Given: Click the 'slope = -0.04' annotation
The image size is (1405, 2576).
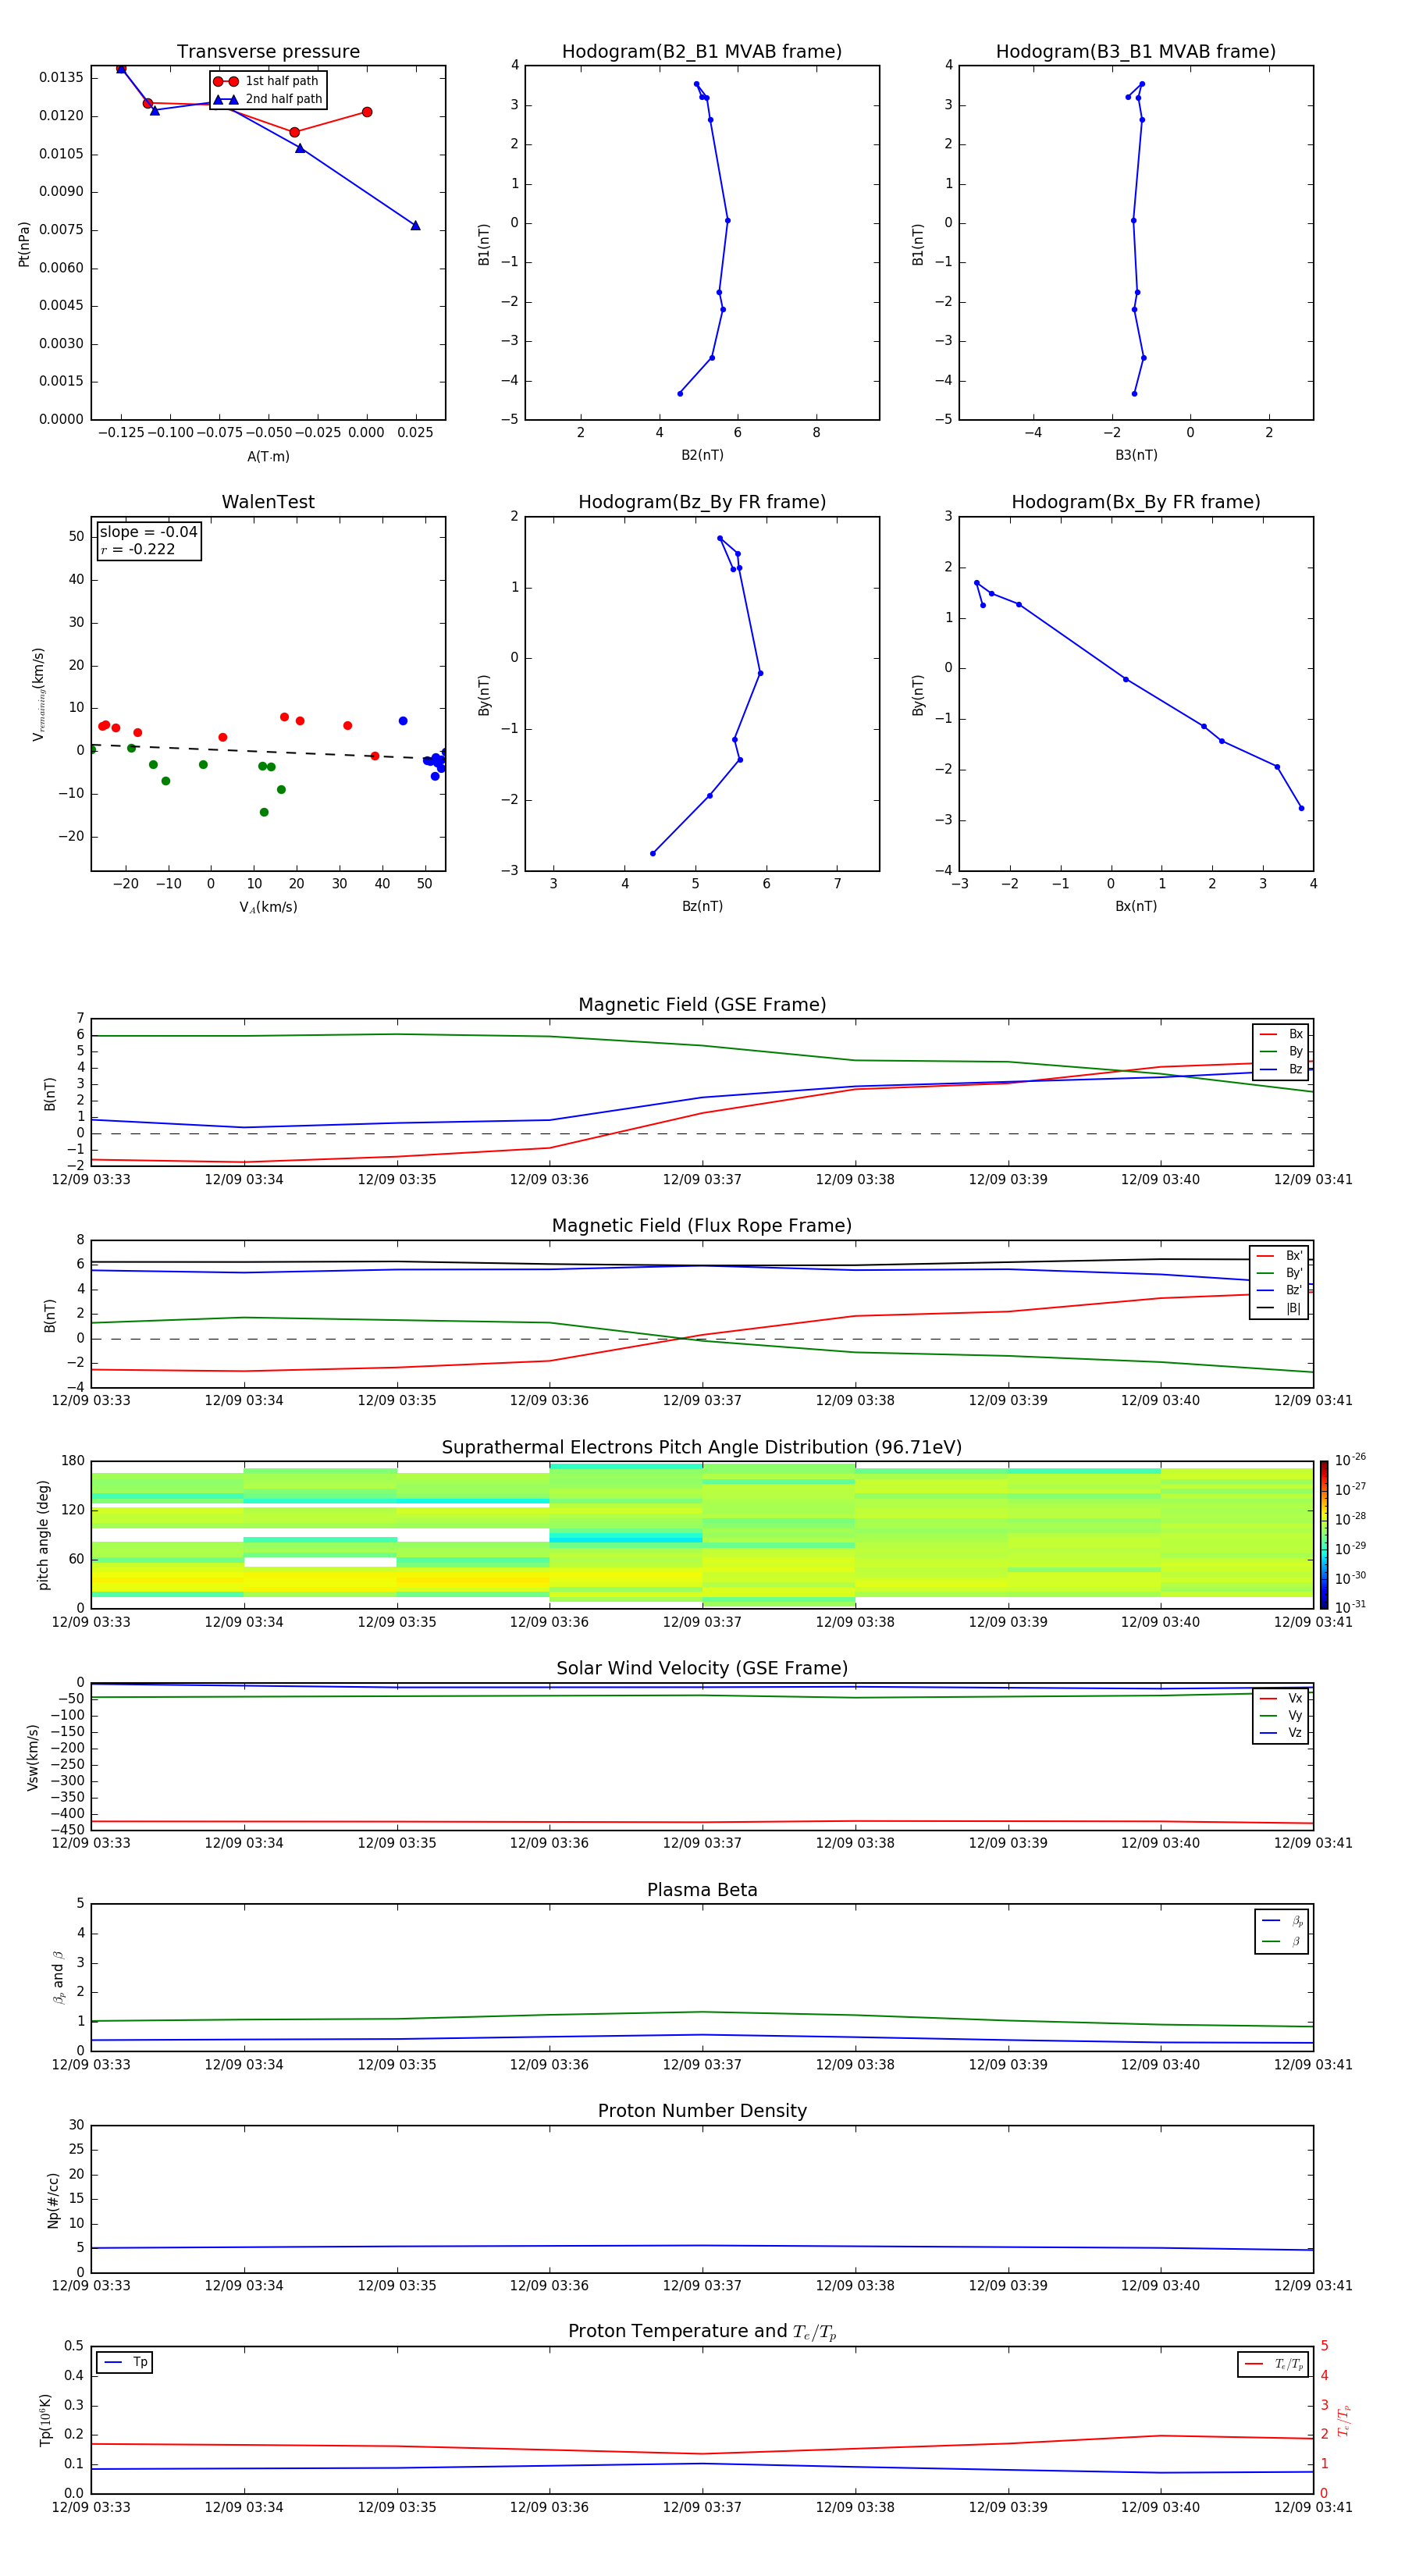Looking at the screenshot, I should coord(148,532).
